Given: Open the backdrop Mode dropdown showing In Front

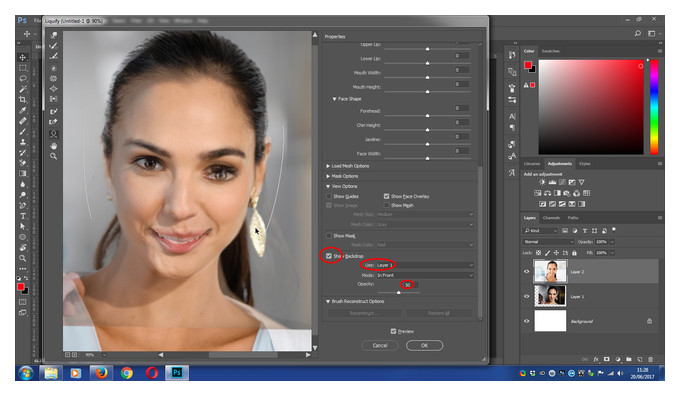Looking at the screenshot, I should 425,275.
